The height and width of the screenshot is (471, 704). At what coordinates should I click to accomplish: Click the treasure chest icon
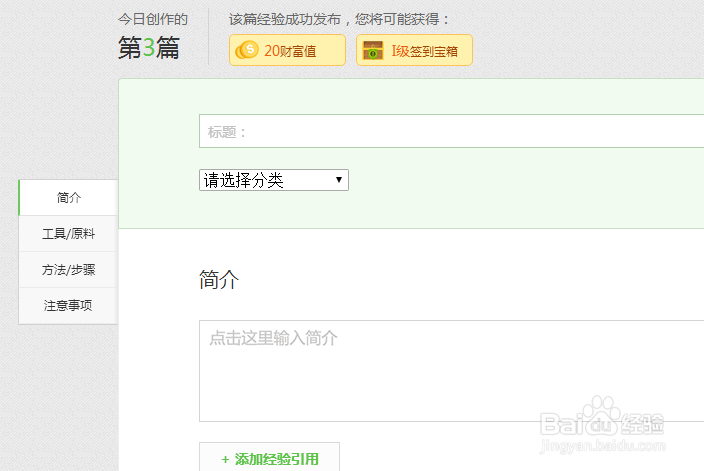[373, 50]
